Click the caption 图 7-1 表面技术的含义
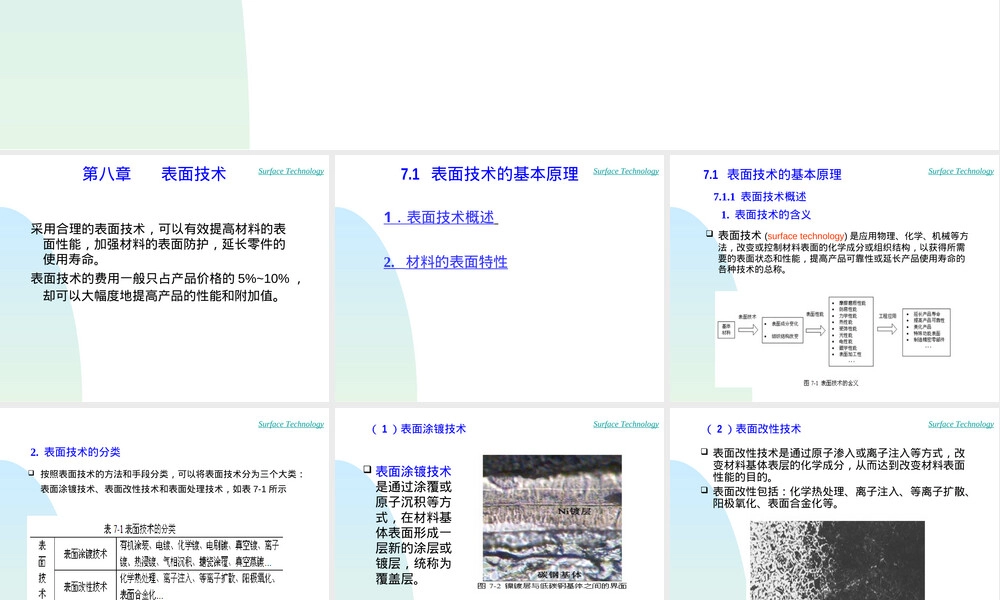The width and height of the screenshot is (1000, 600). [x=830, y=383]
